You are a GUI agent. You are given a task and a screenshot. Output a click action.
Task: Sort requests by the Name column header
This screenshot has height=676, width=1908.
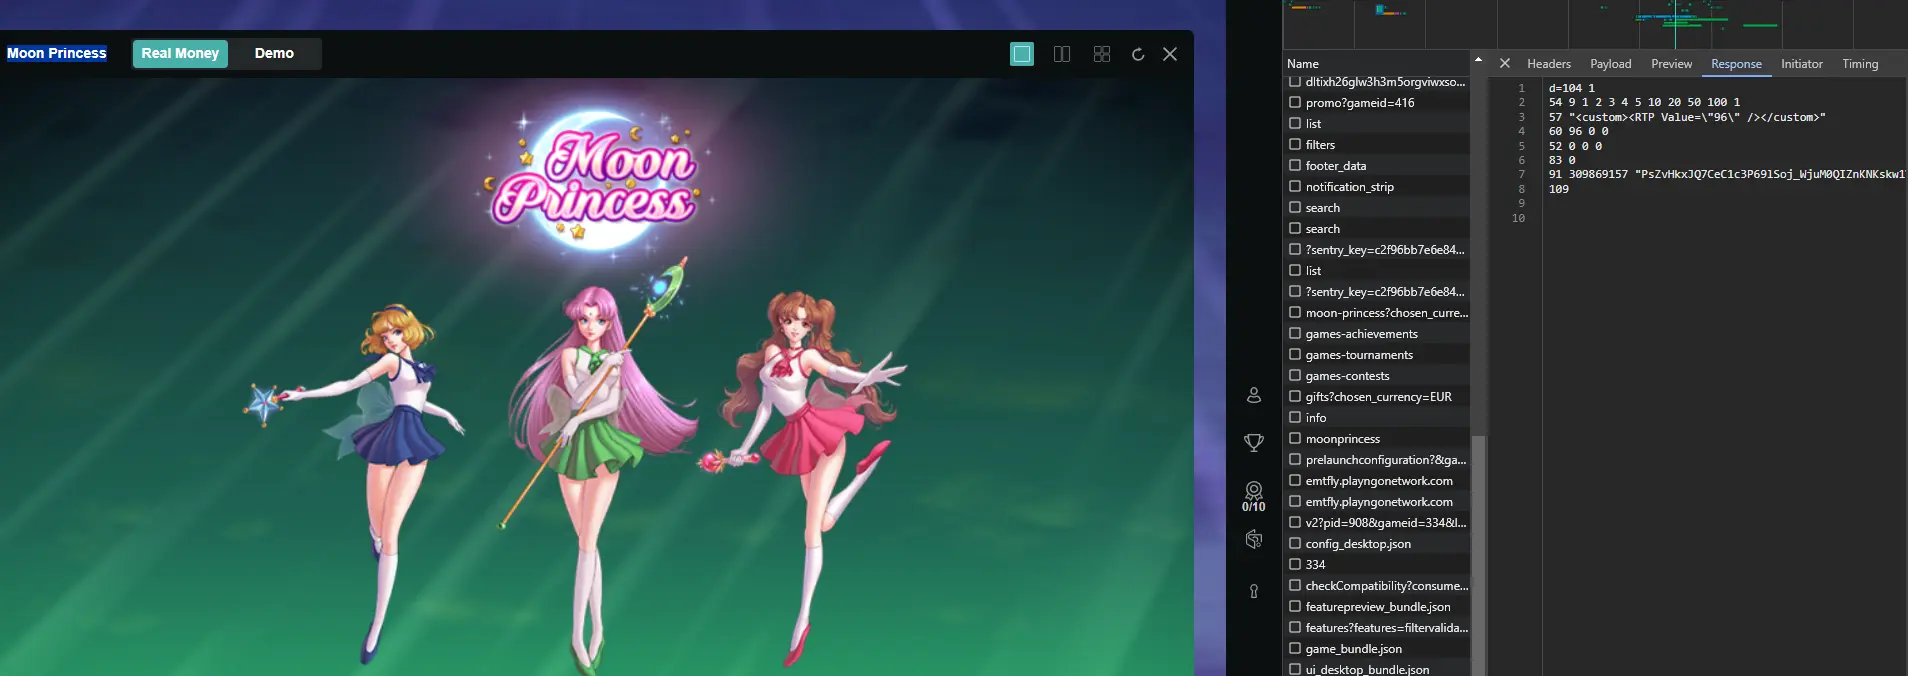coord(1303,64)
